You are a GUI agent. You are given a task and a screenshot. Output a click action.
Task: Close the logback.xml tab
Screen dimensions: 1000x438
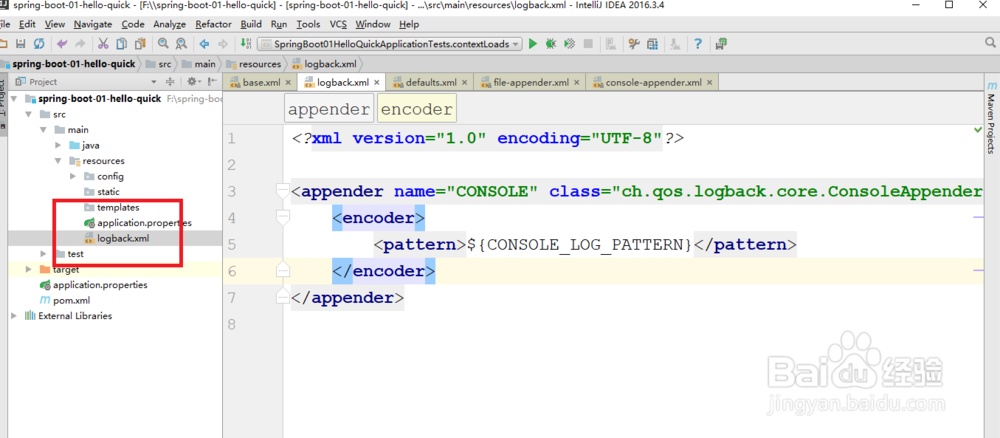(x=377, y=82)
